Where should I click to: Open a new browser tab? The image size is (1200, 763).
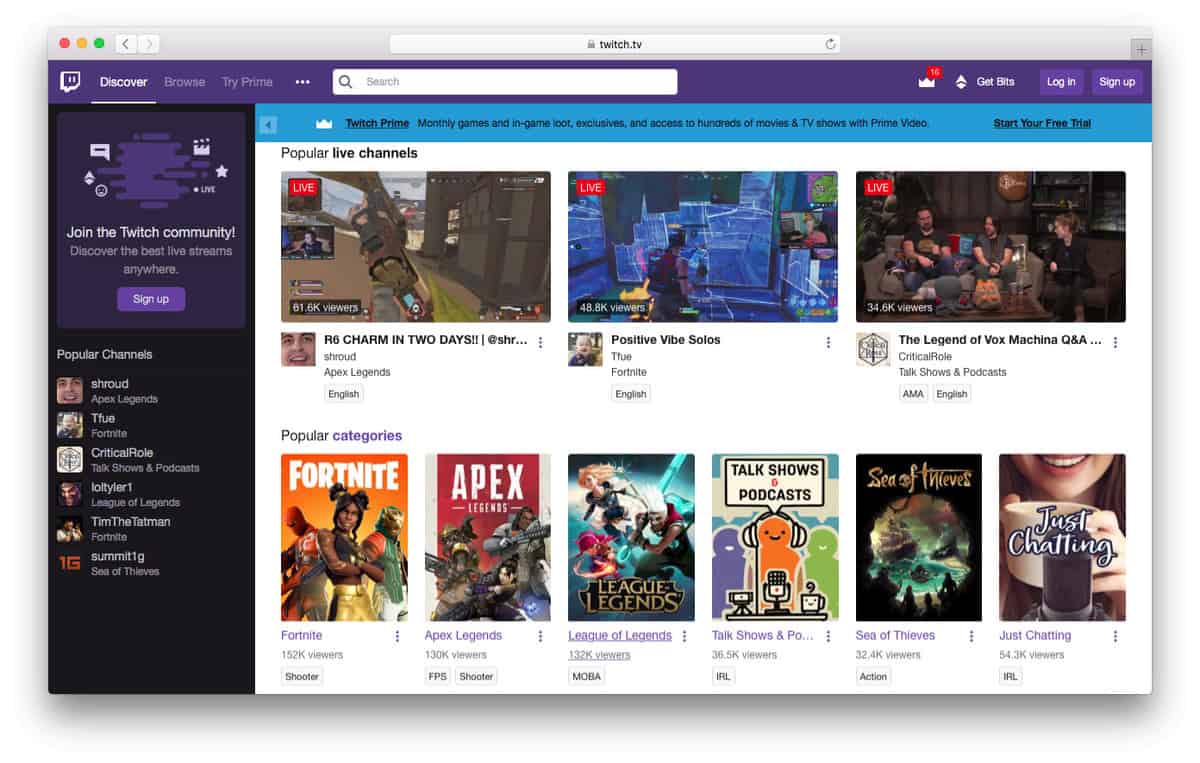coord(1141,49)
